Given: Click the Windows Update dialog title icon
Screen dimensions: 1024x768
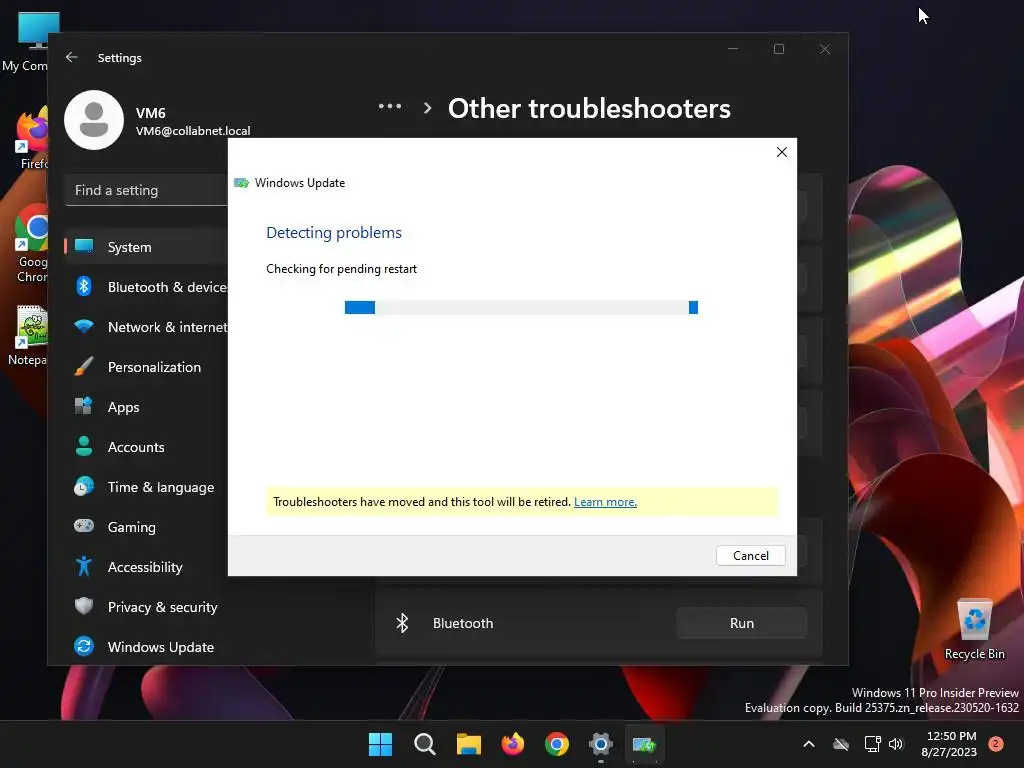Looking at the screenshot, I should coord(242,183).
